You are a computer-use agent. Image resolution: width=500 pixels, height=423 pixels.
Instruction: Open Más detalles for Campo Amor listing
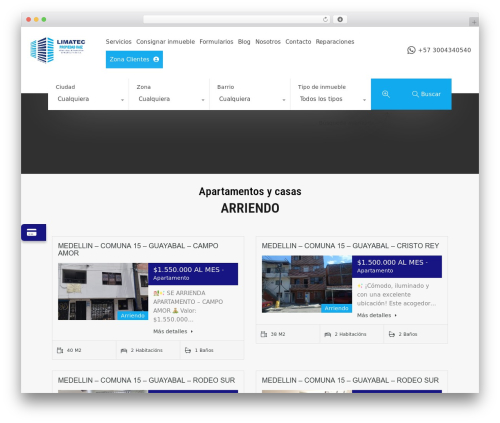tap(173, 331)
